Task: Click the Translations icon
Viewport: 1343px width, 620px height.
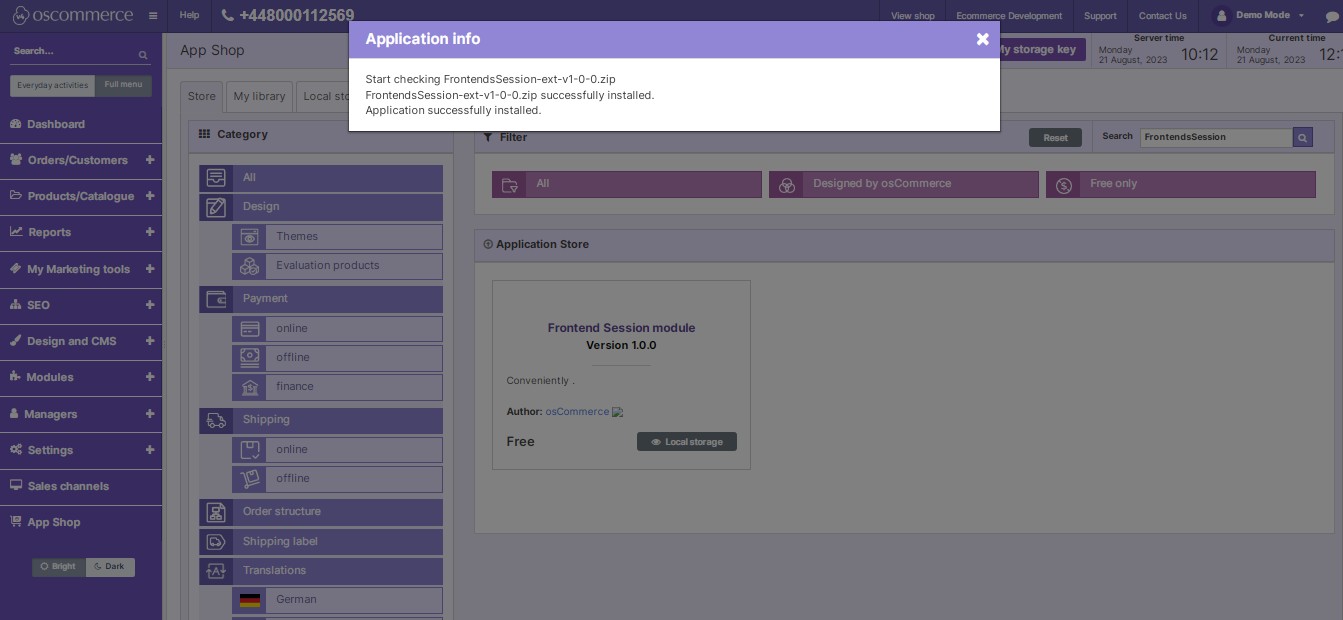Action: point(216,571)
